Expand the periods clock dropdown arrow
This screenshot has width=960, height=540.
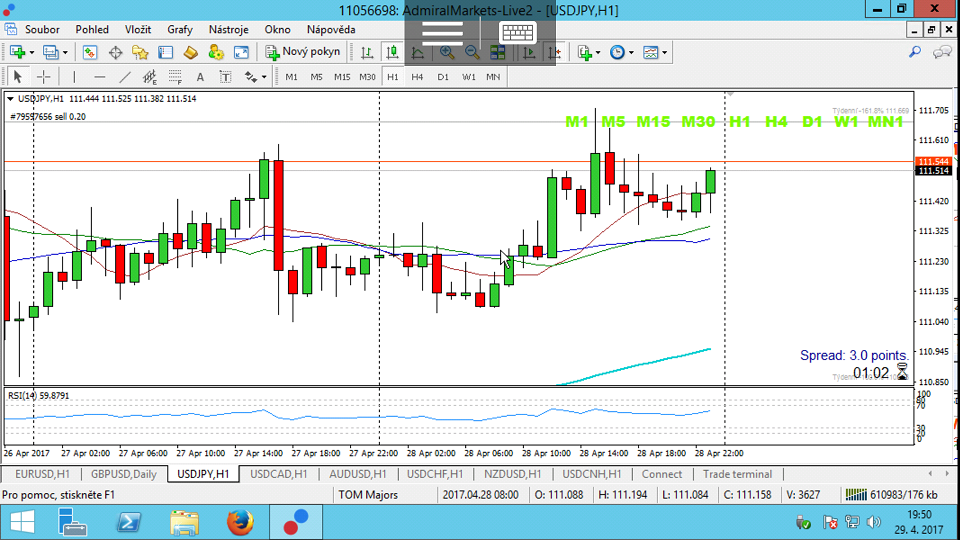[x=631, y=53]
